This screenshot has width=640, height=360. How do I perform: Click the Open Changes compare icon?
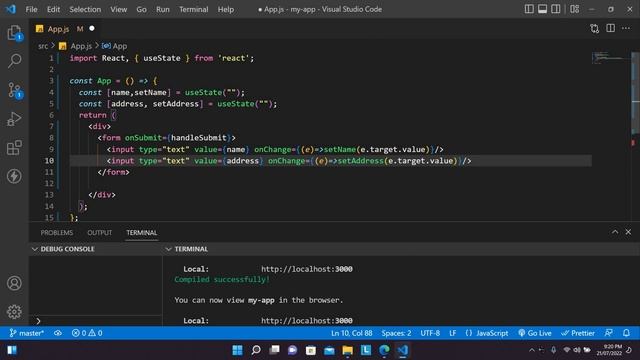[595, 29]
